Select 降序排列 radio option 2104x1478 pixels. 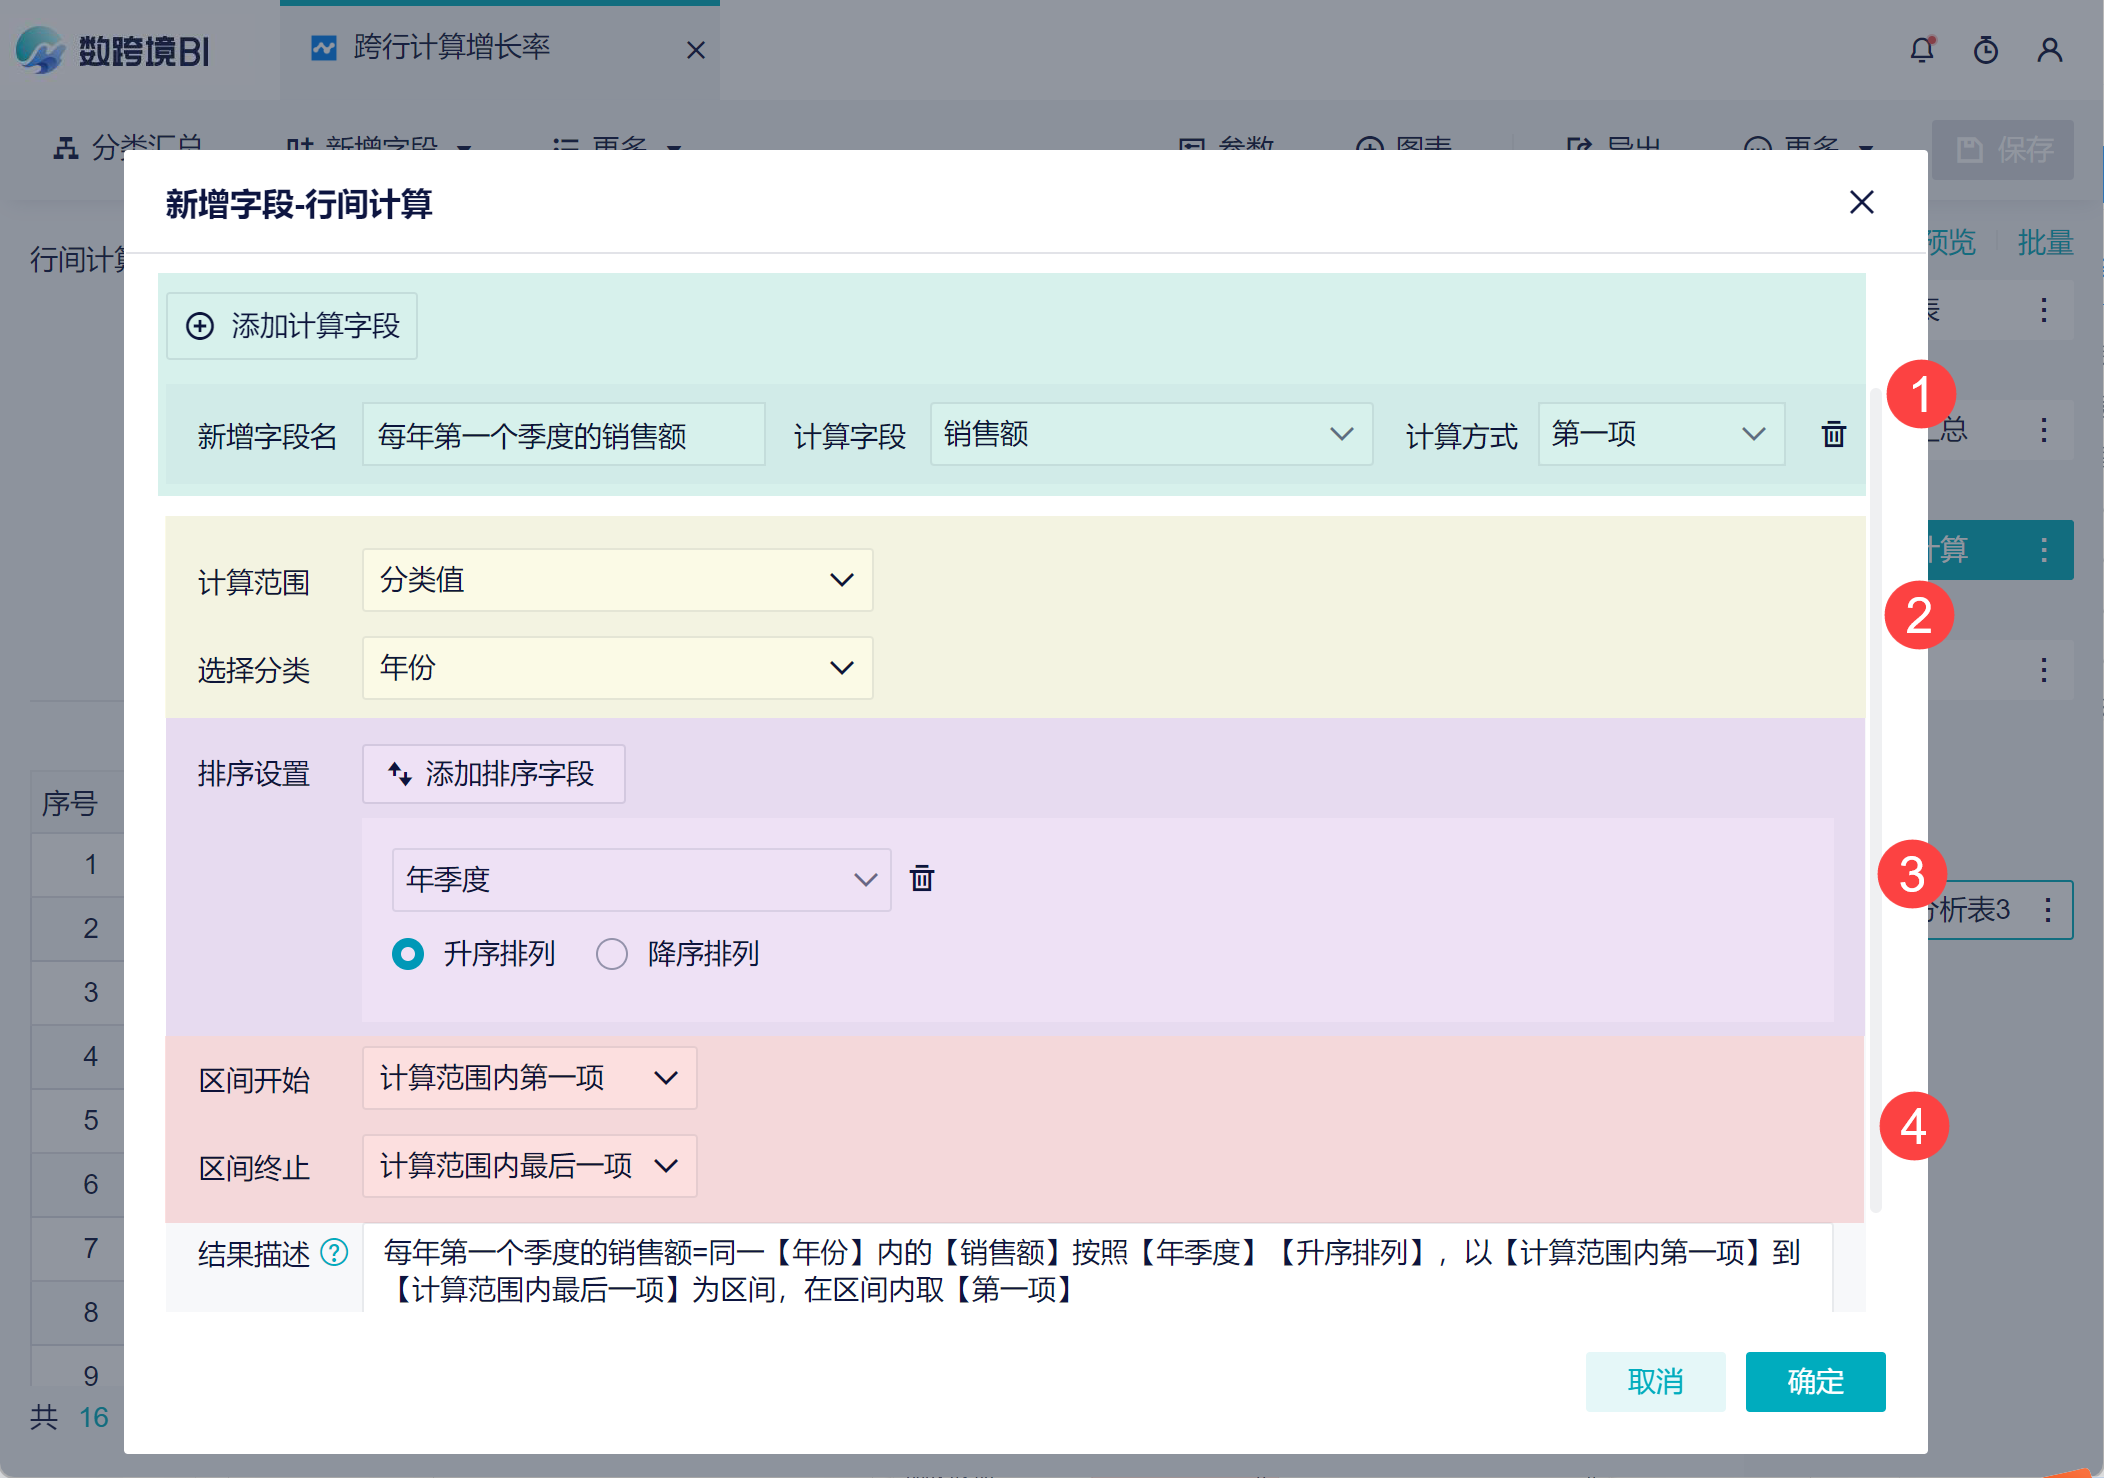click(x=612, y=954)
